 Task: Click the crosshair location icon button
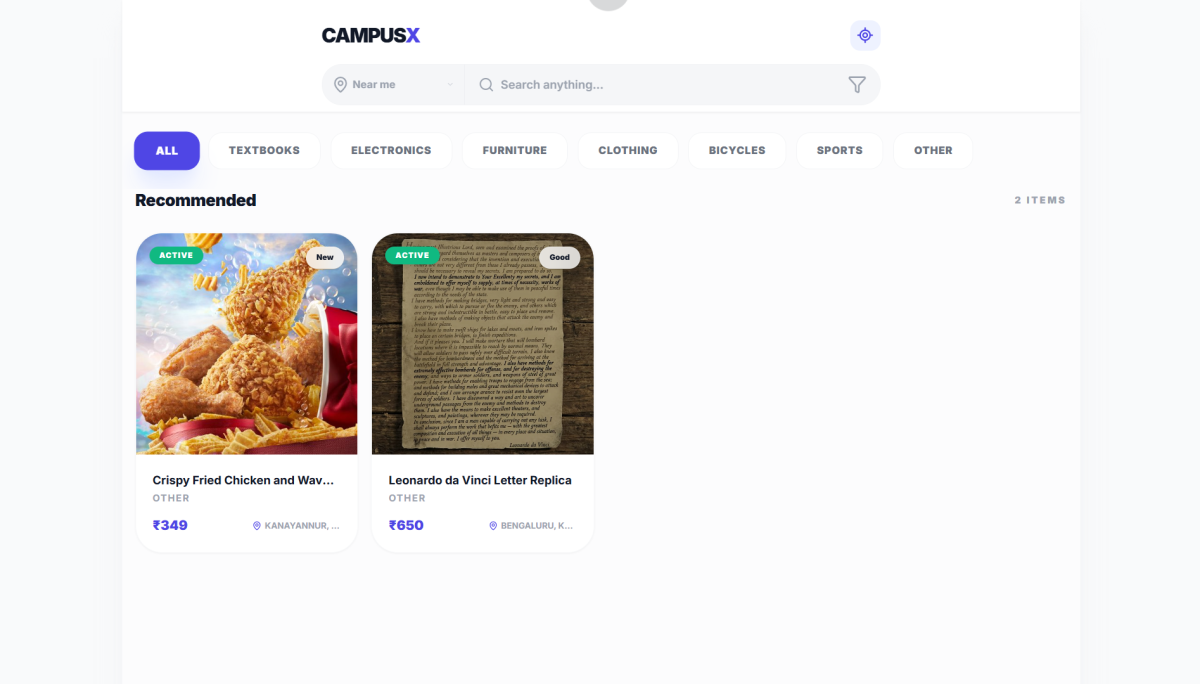pyautogui.click(x=865, y=35)
